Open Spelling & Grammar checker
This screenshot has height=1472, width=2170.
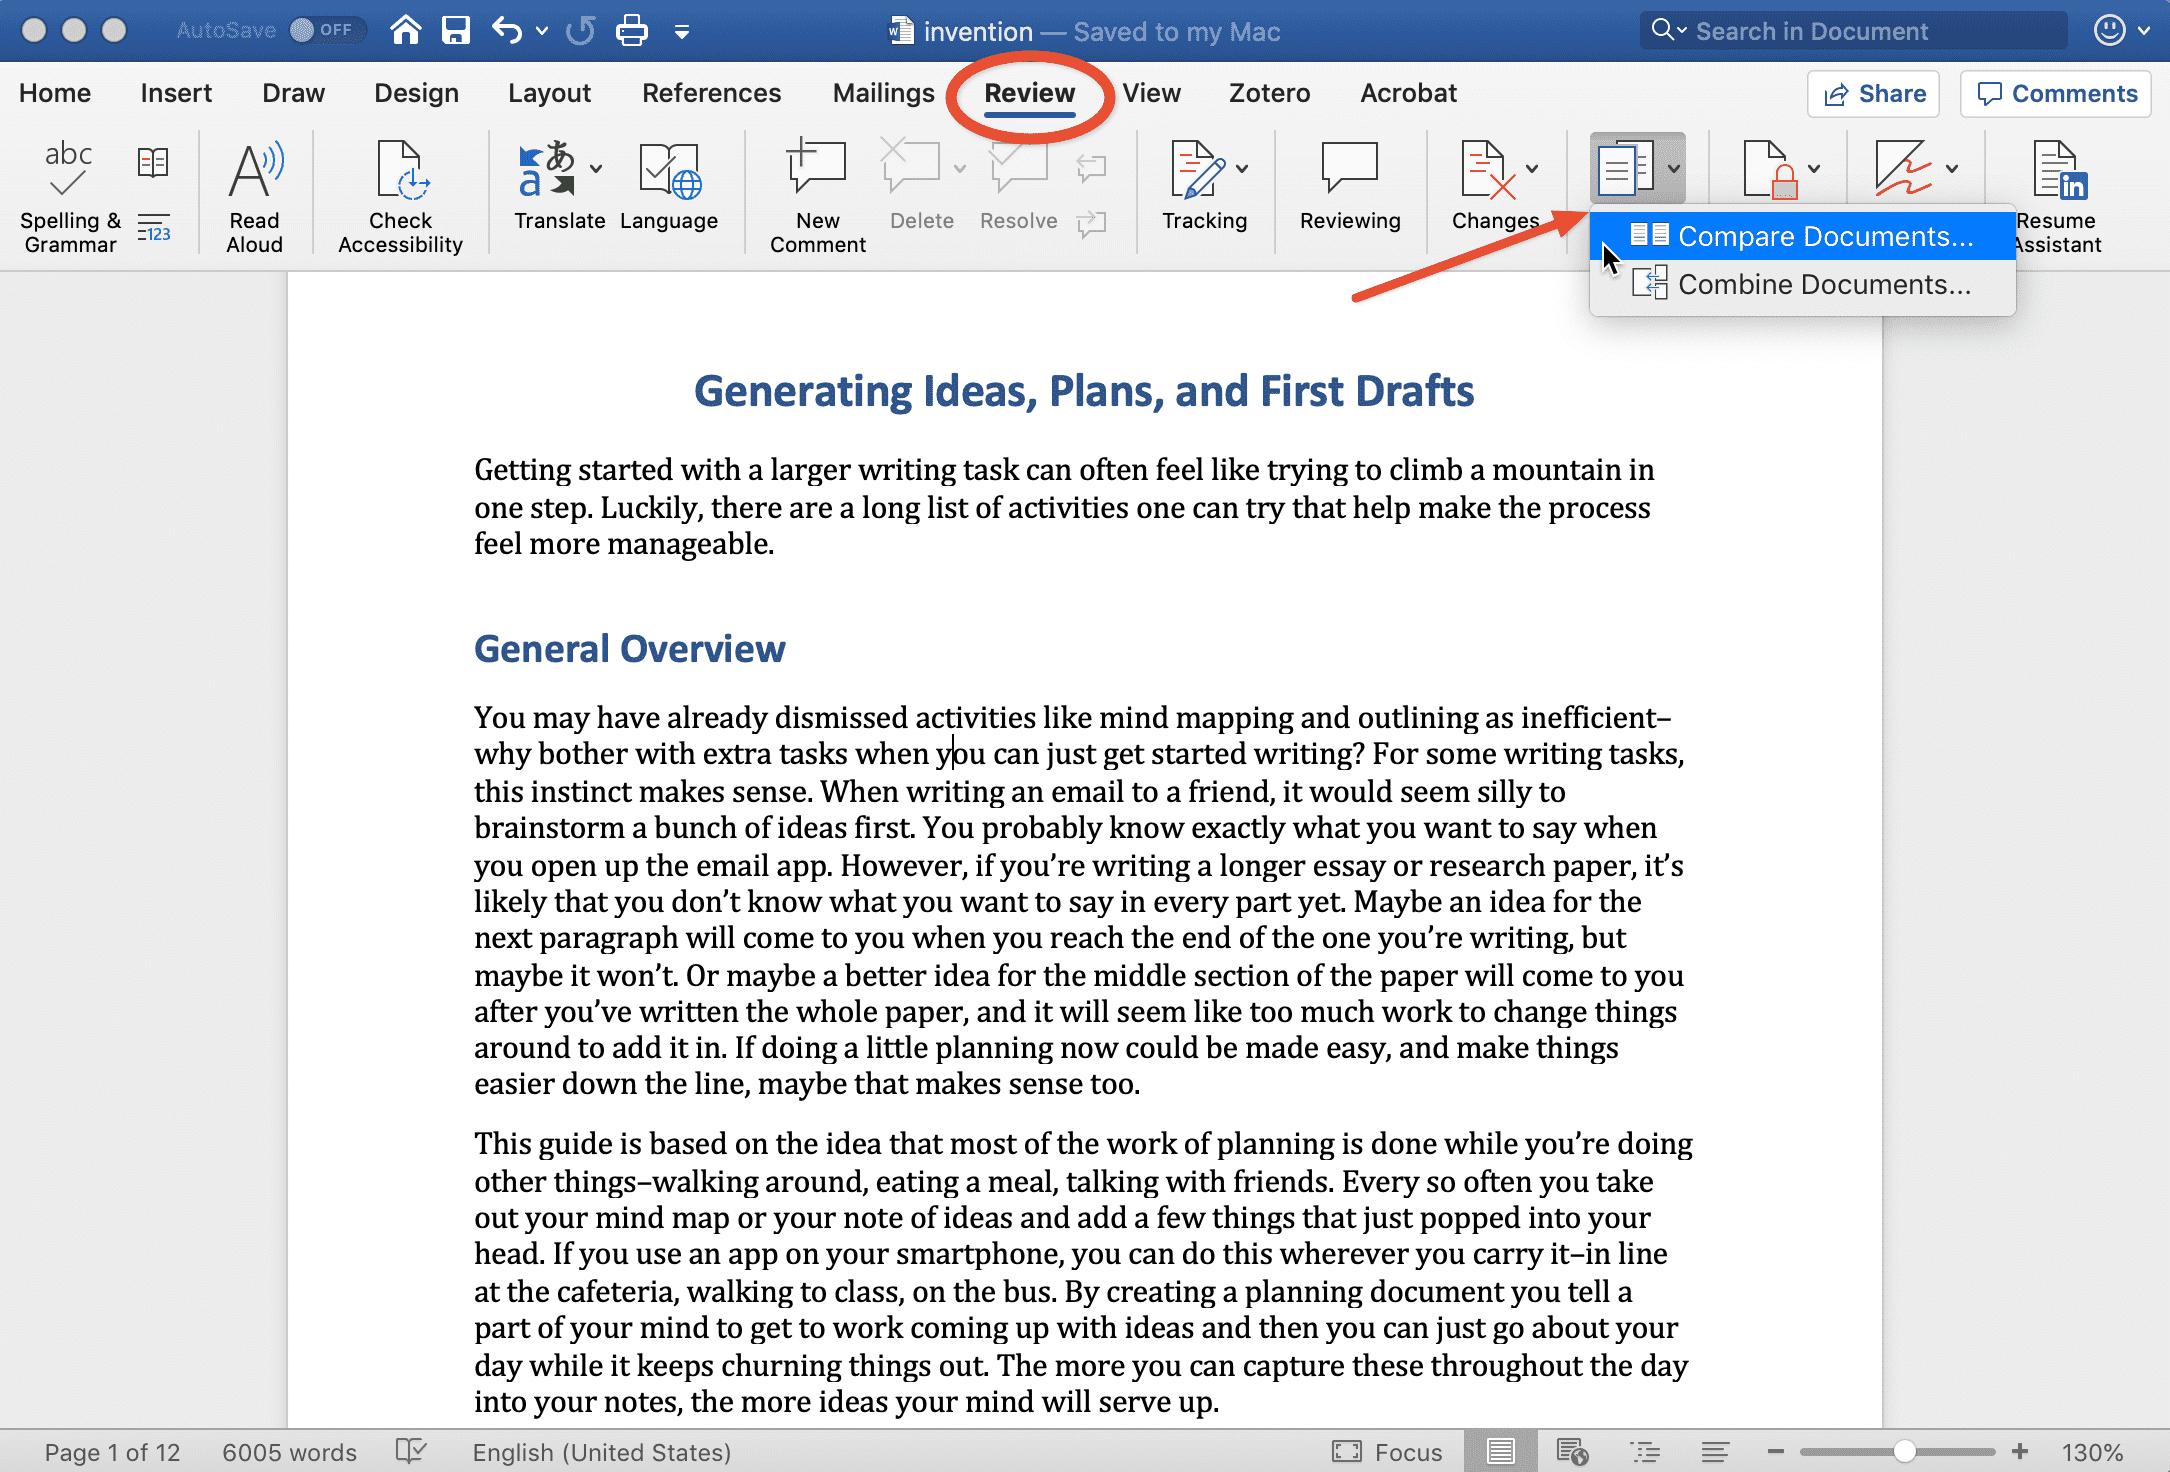pyautogui.click(x=69, y=196)
